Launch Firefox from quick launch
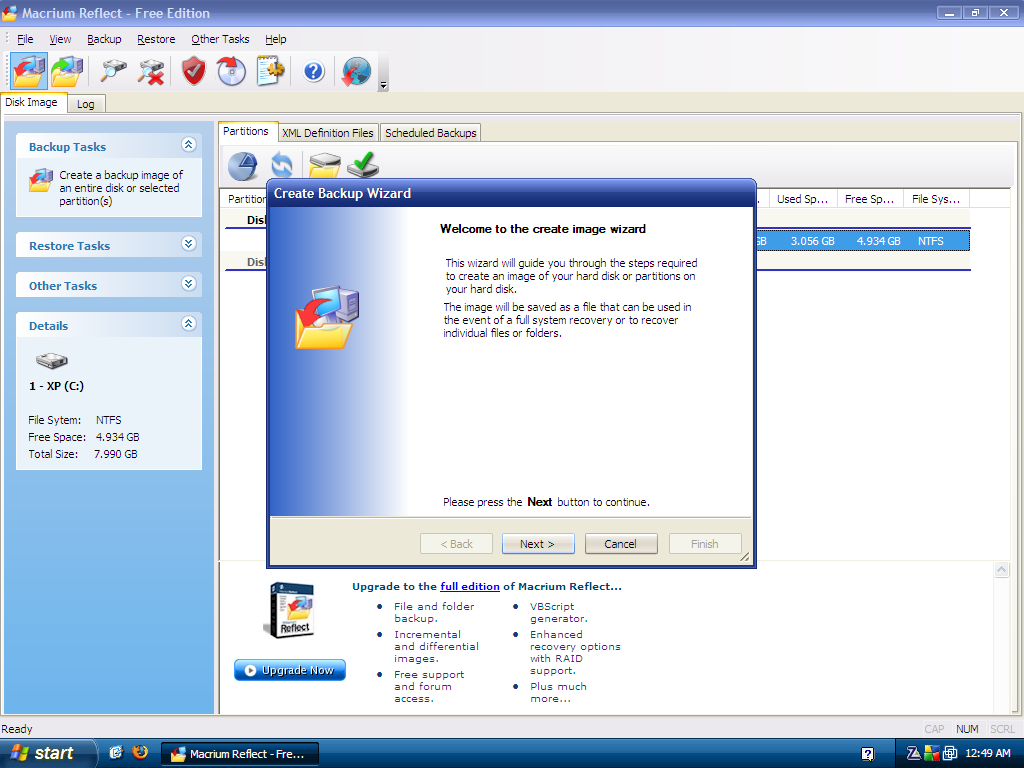 [x=140, y=753]
